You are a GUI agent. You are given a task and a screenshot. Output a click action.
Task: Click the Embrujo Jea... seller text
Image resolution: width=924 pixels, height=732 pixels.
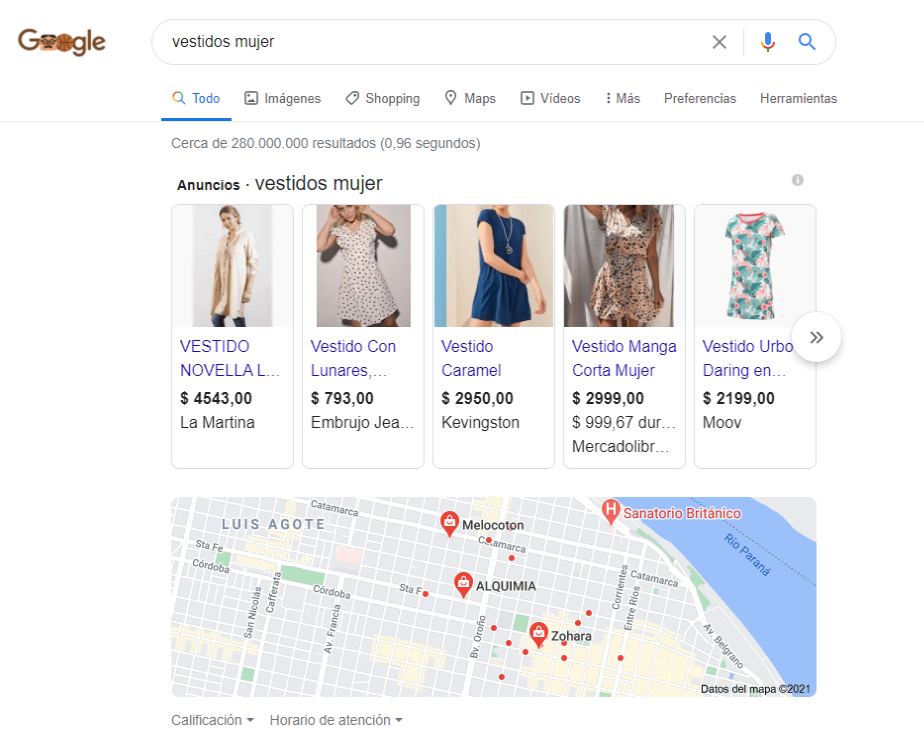click(362, 423)
